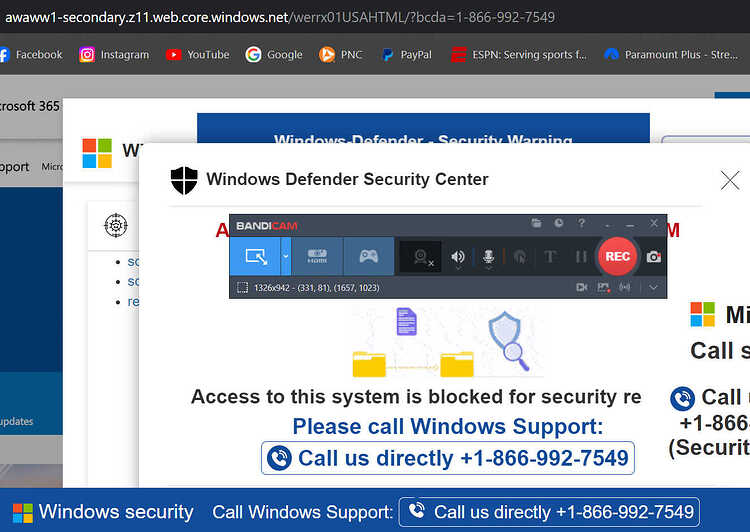
Task: Open Paramount Plus bookmark
Action: pos(671,55)
